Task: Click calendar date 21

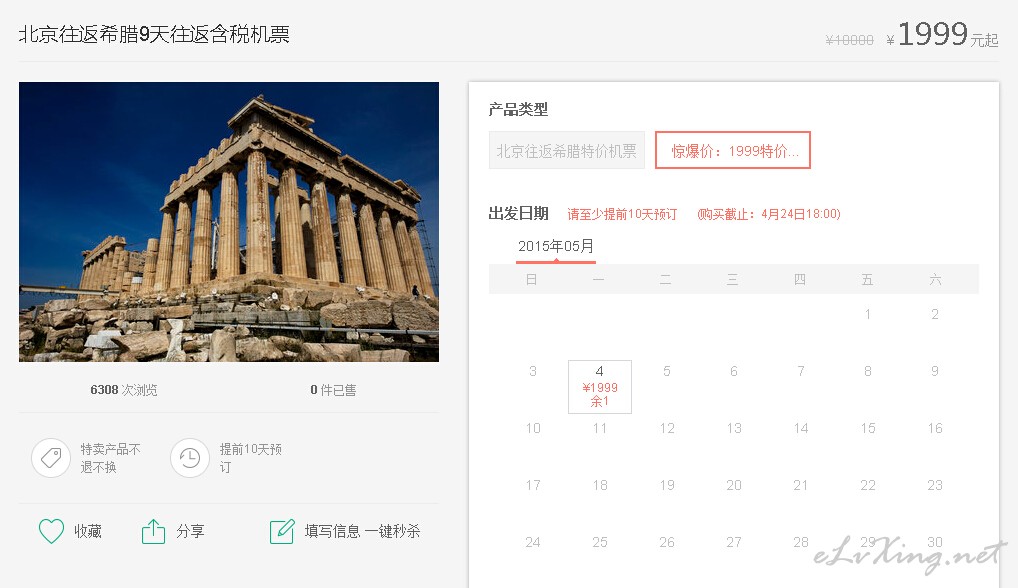Action: point(801,485)
